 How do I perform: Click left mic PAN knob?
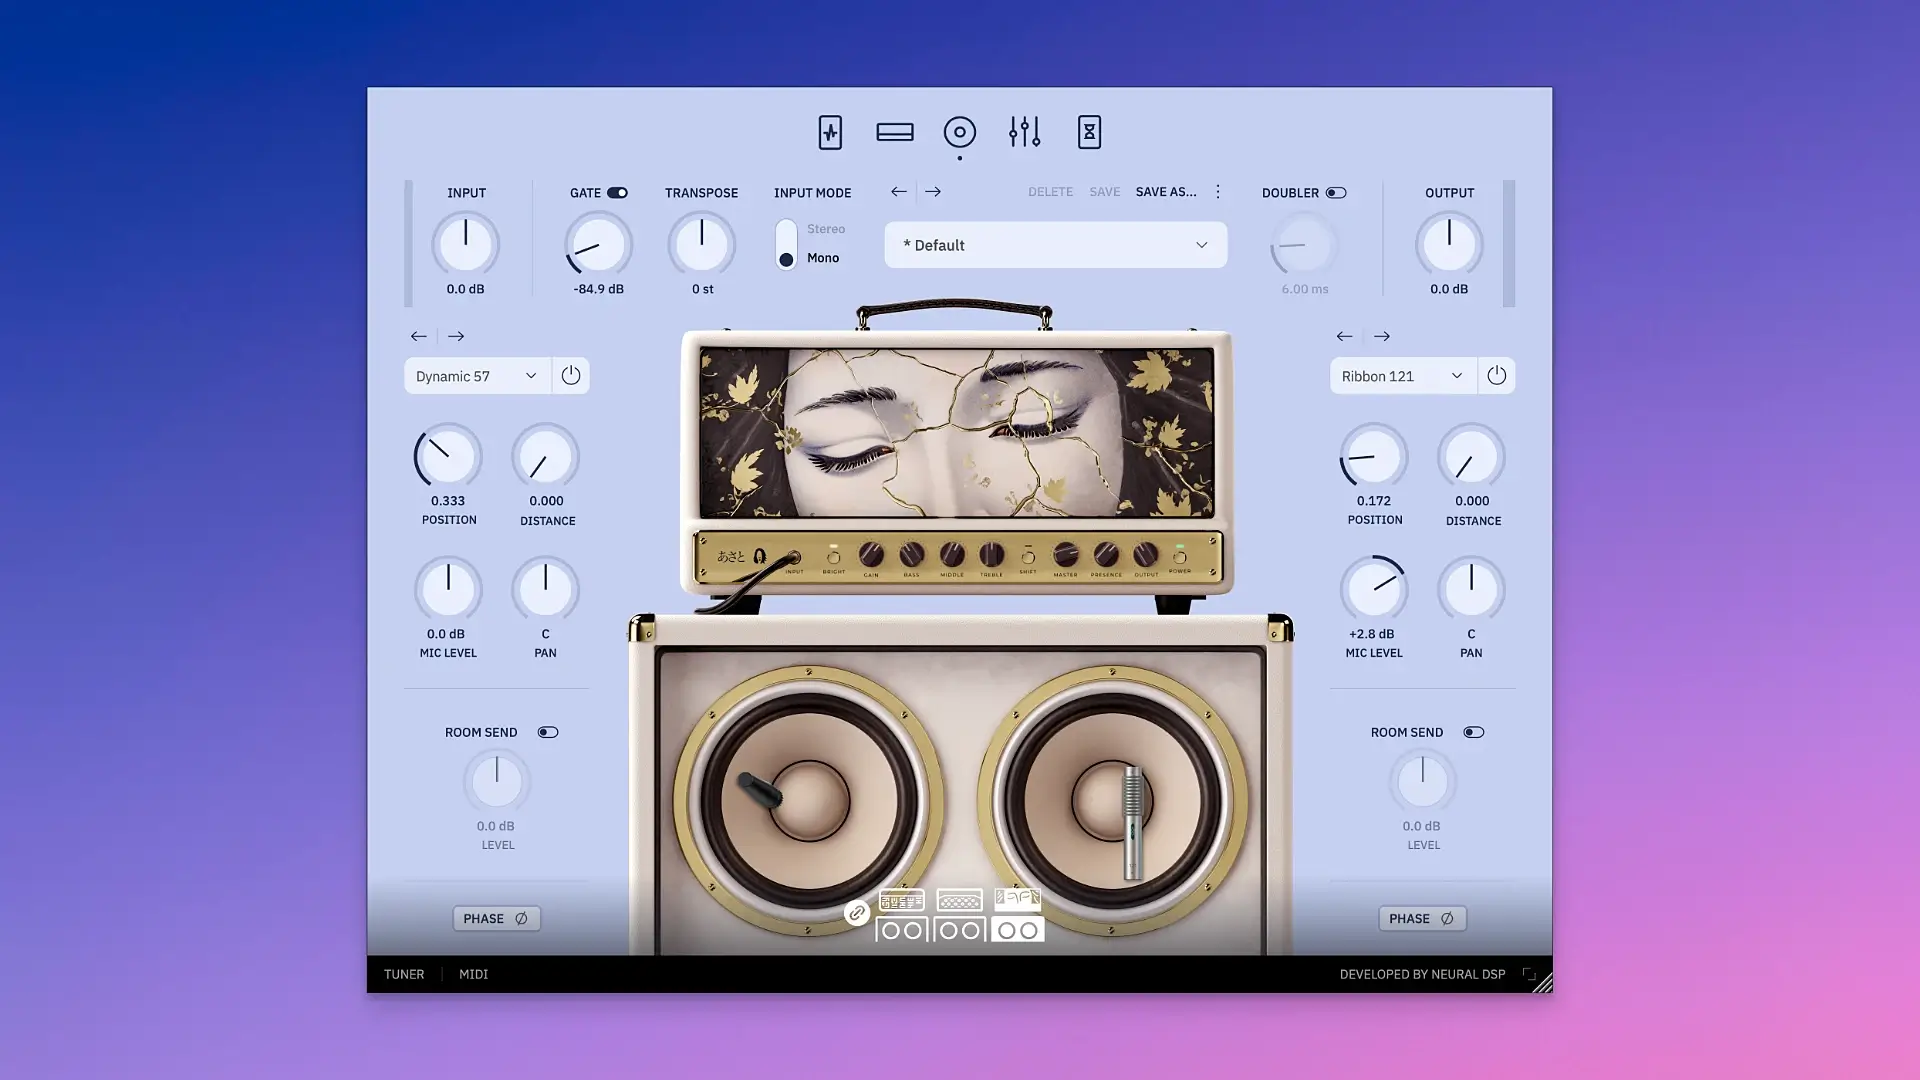[x=546, y=589]
